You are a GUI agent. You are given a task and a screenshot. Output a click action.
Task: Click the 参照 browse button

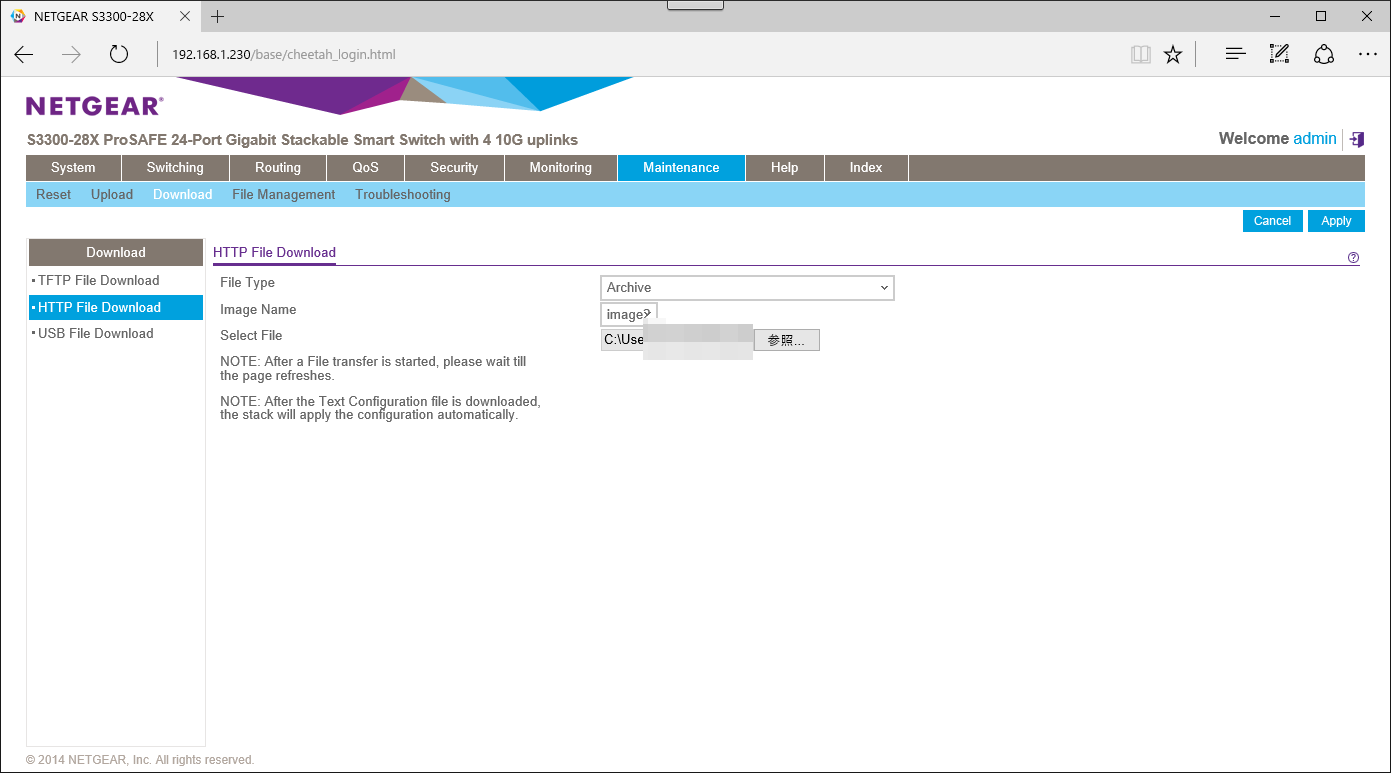787,340
